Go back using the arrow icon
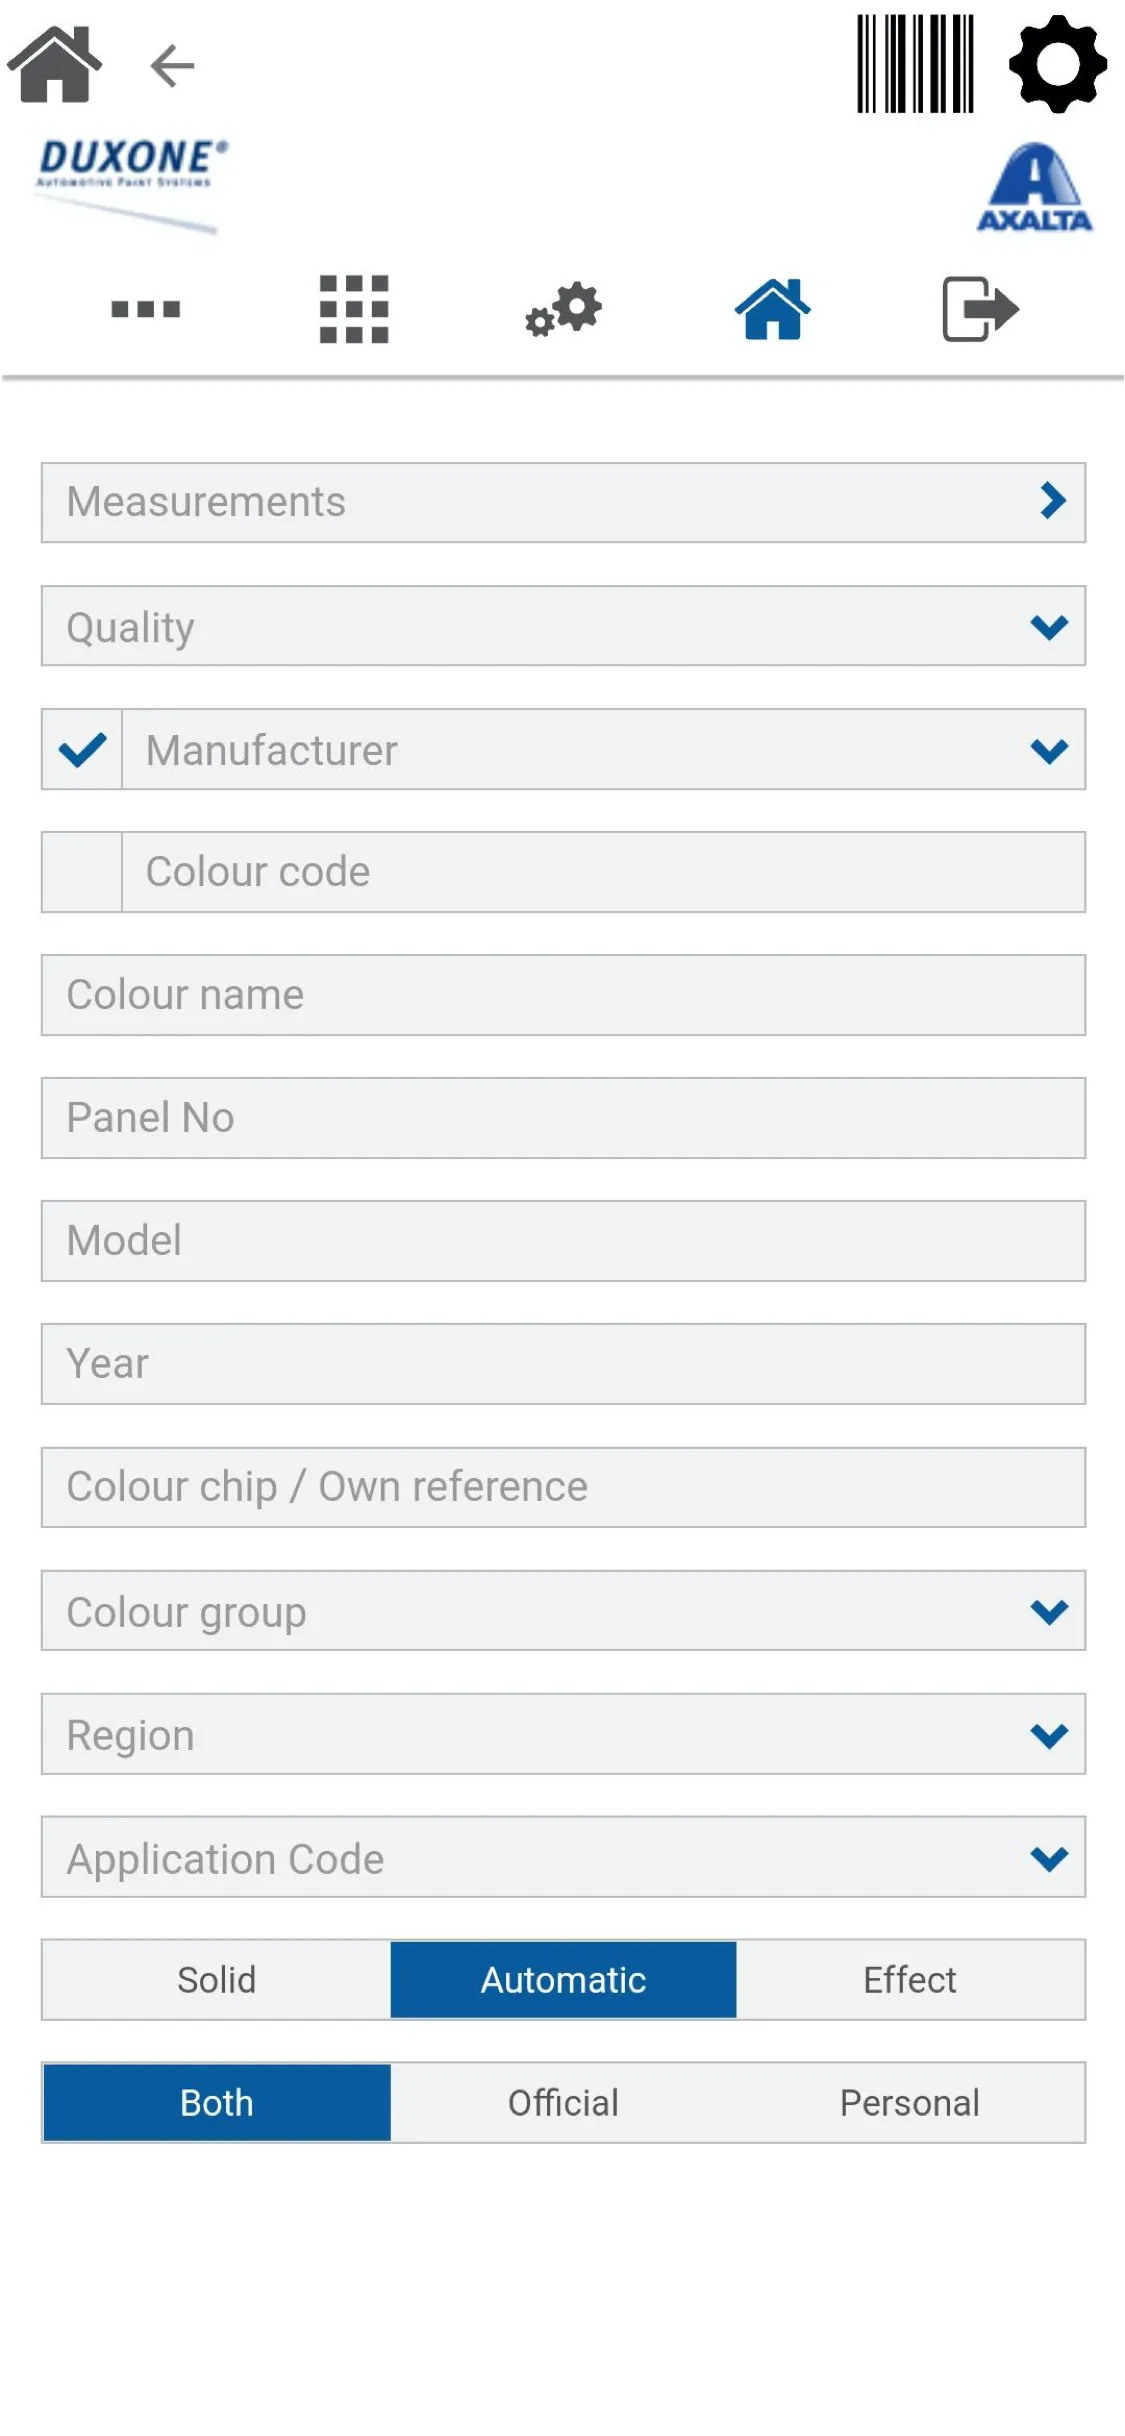This screenshot has width=1125, height=2436. (172, 66)
